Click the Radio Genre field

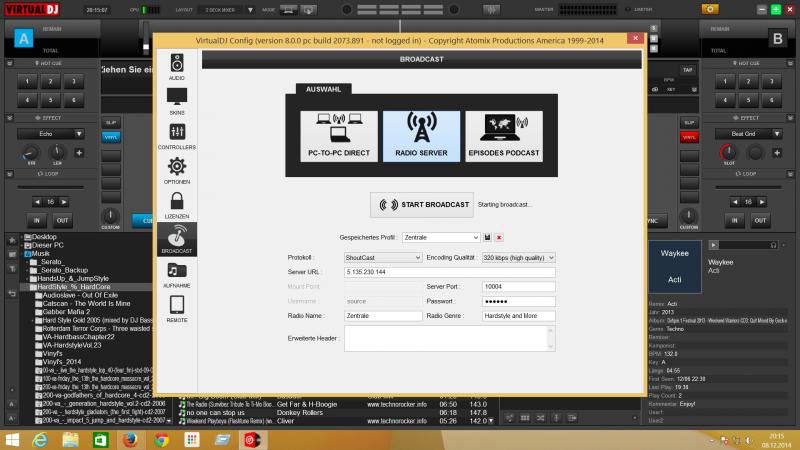(x=518, y=316)
